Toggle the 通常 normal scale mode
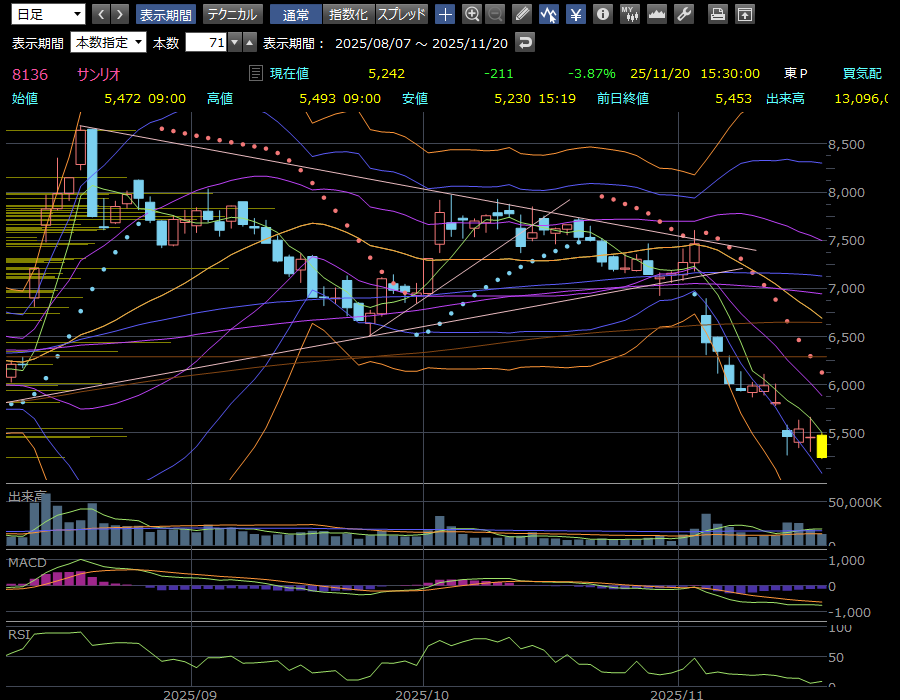The image size is (900, 700). pyautogui.click(x=296, y=14)
